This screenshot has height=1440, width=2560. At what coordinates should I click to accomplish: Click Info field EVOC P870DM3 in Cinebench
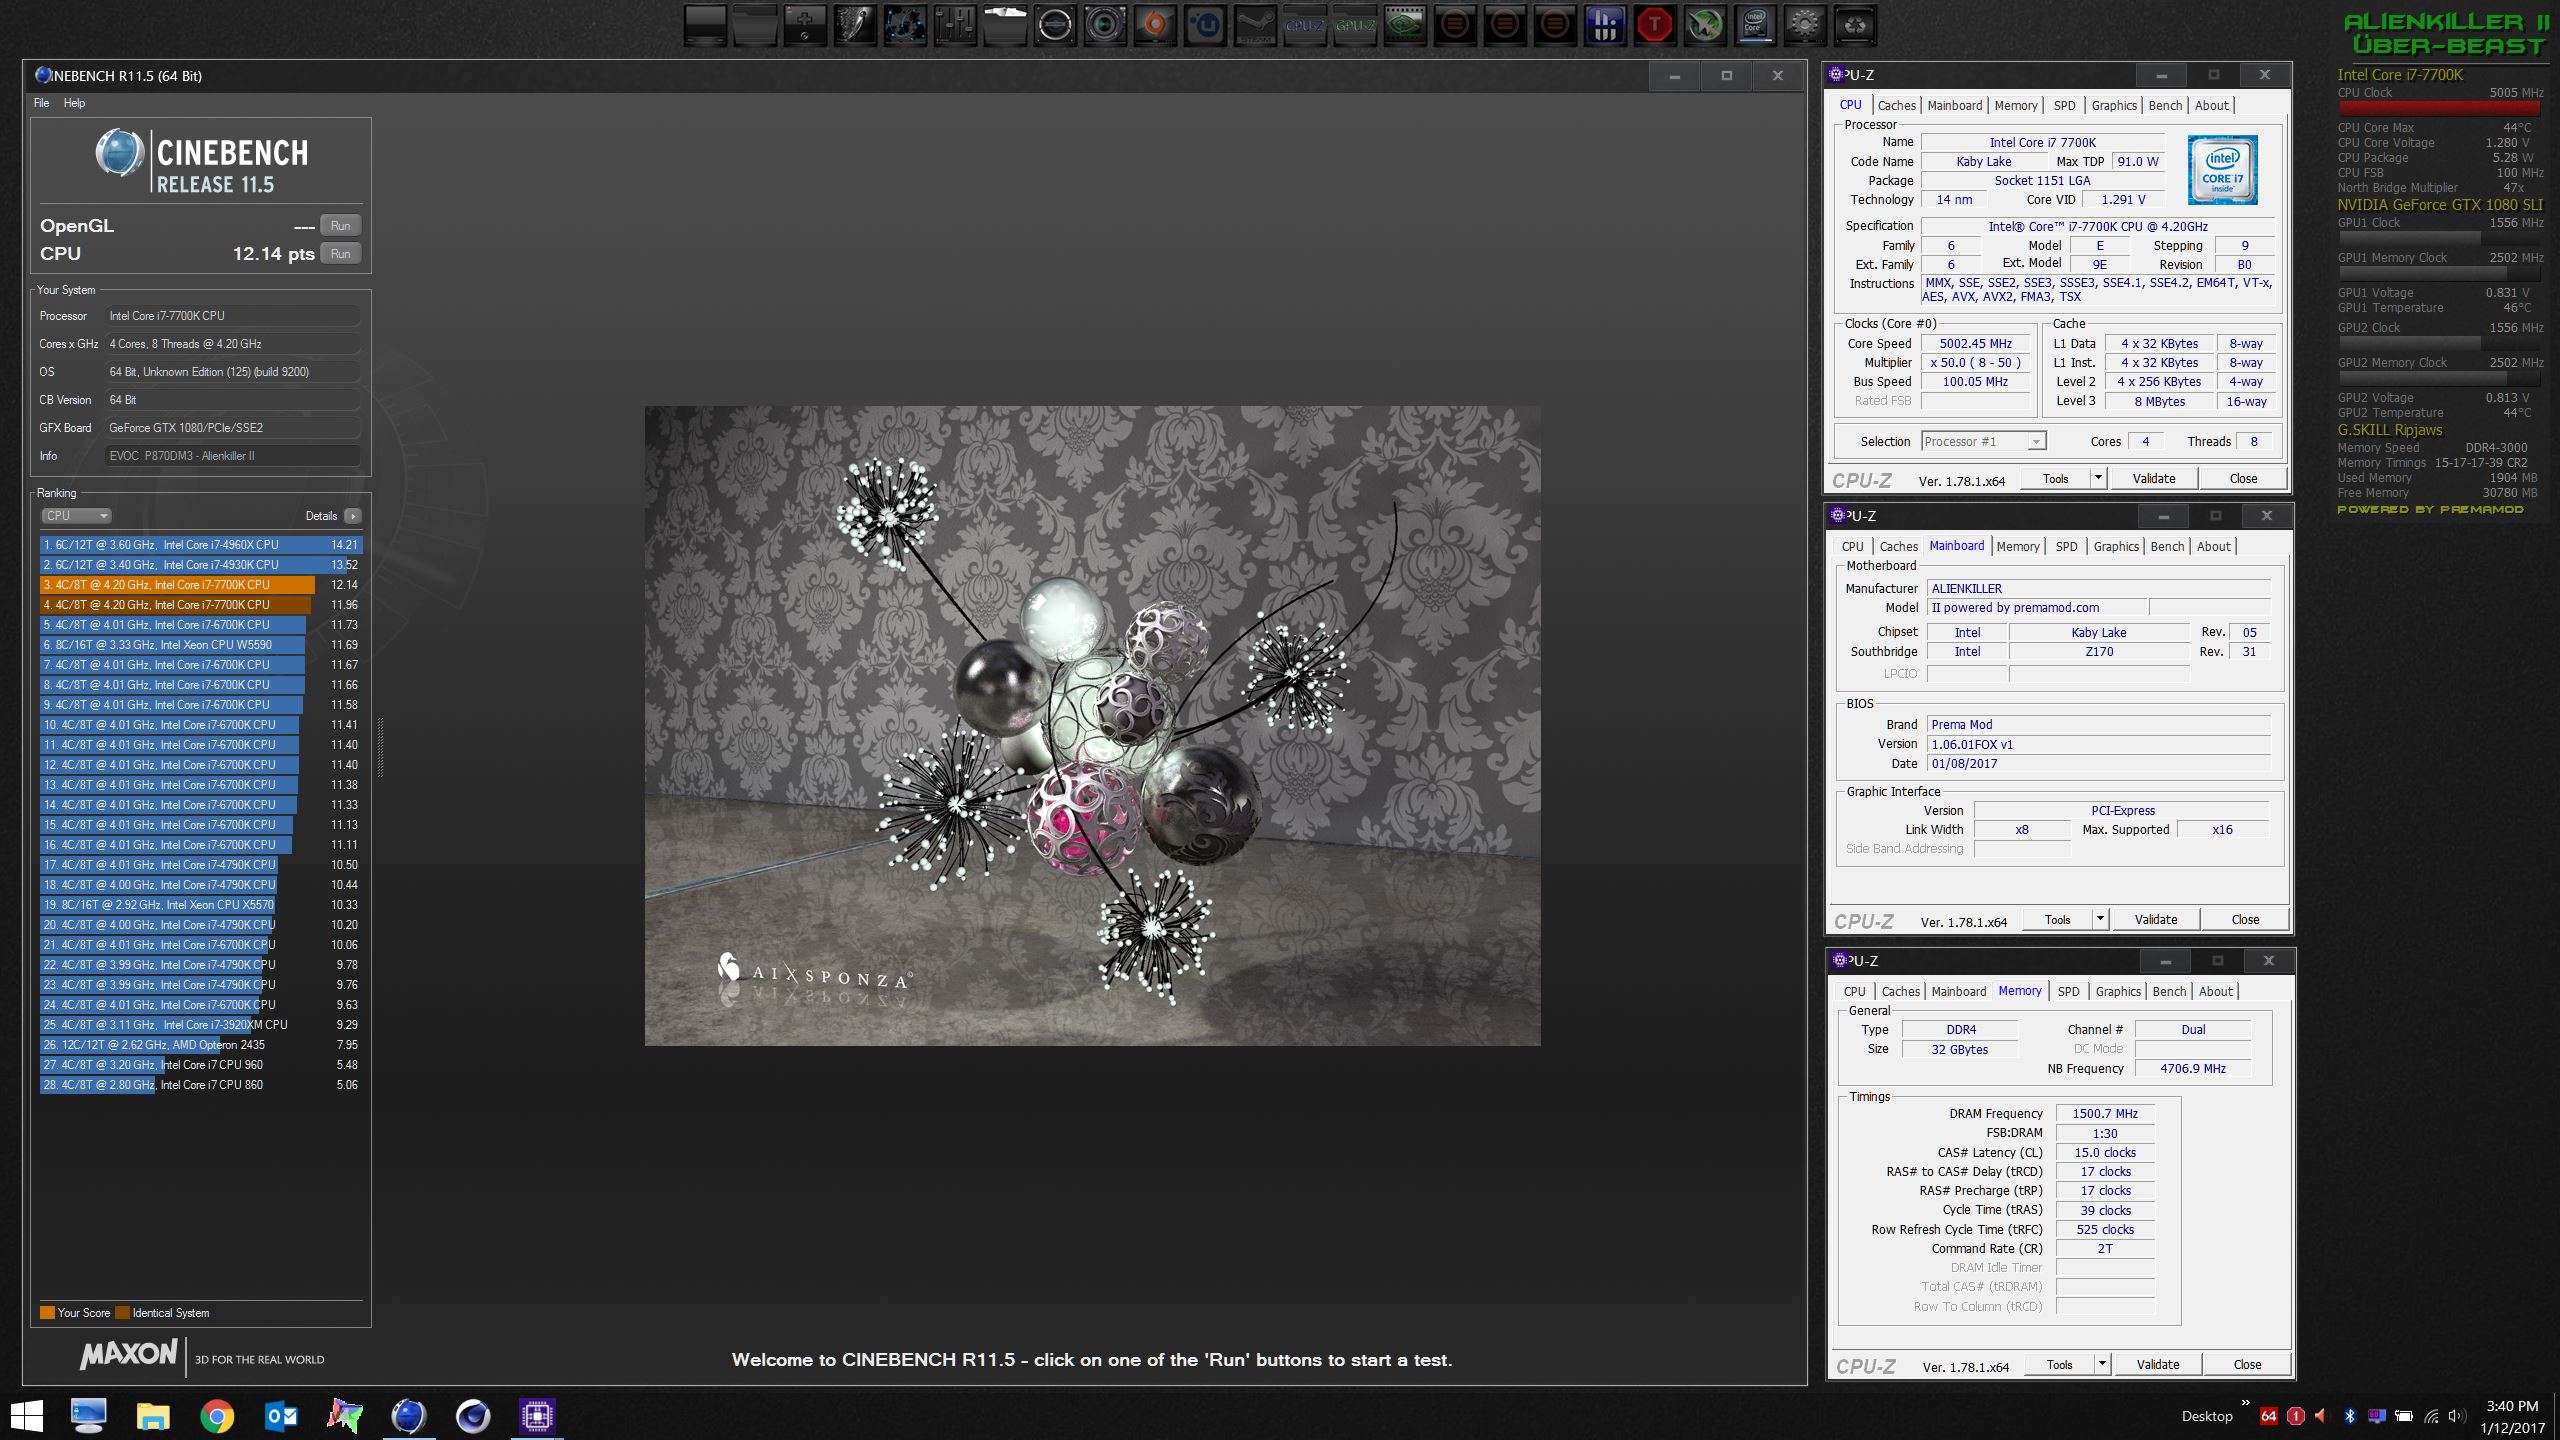tap(232, 456)
